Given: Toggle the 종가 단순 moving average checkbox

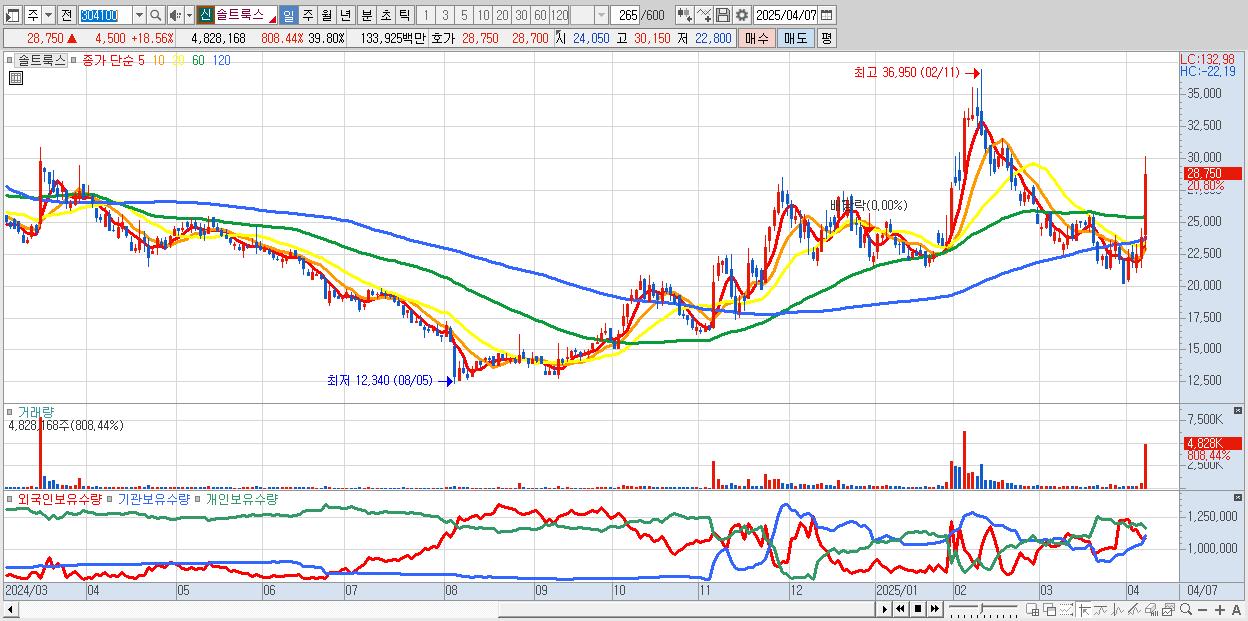Looking at the screenshot, I should (x=75, y=60).
